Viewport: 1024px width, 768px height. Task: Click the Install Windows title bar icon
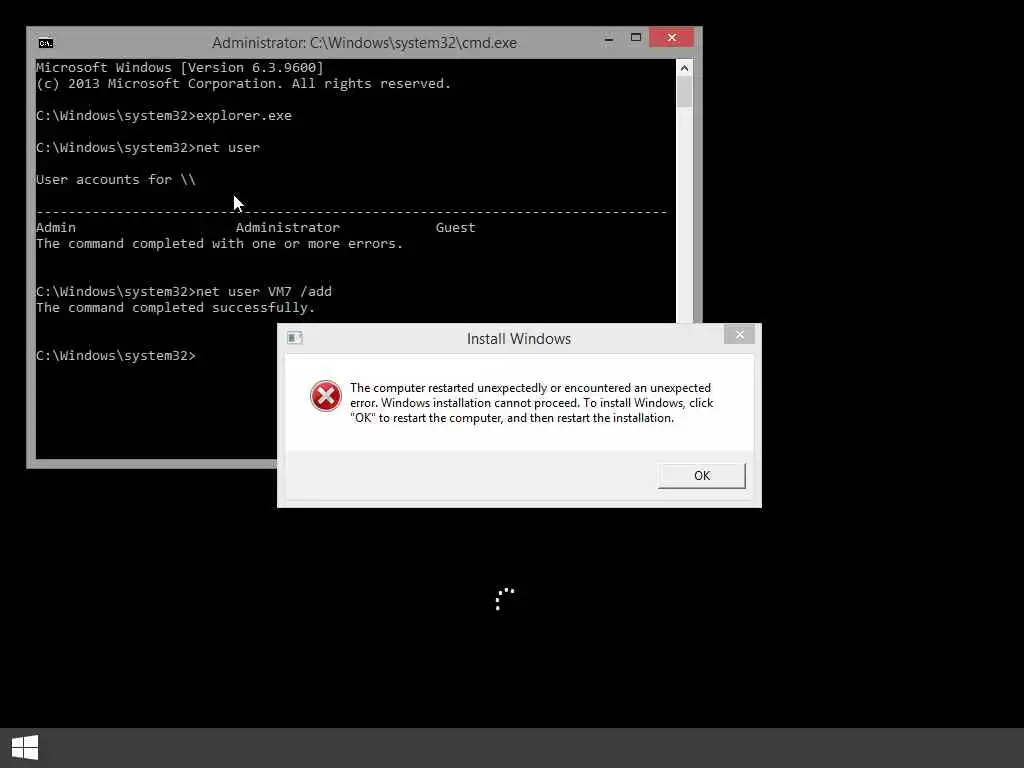coord(295,338)
